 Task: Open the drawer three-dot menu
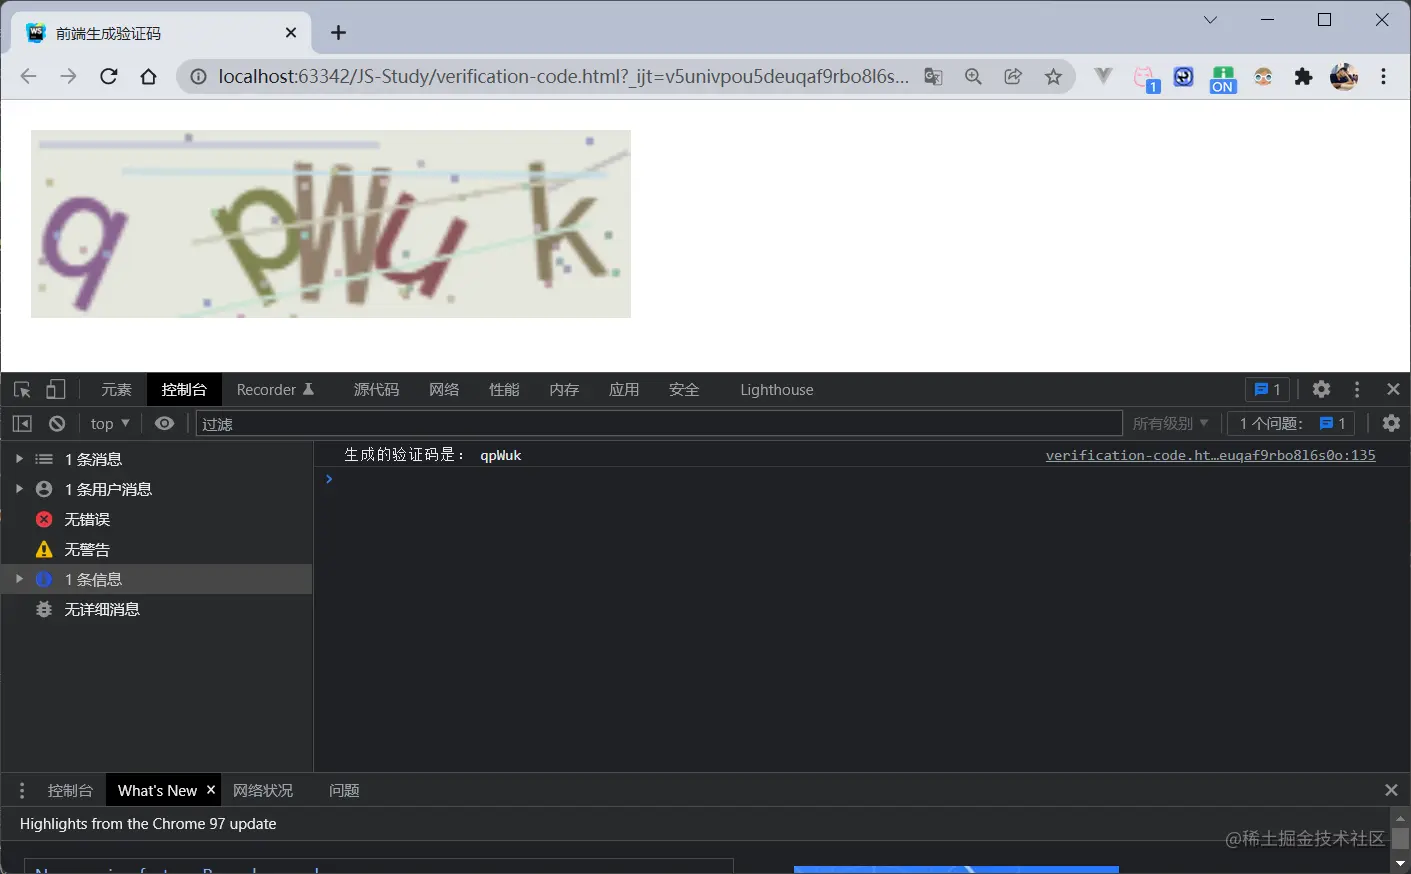pos(22,791)
